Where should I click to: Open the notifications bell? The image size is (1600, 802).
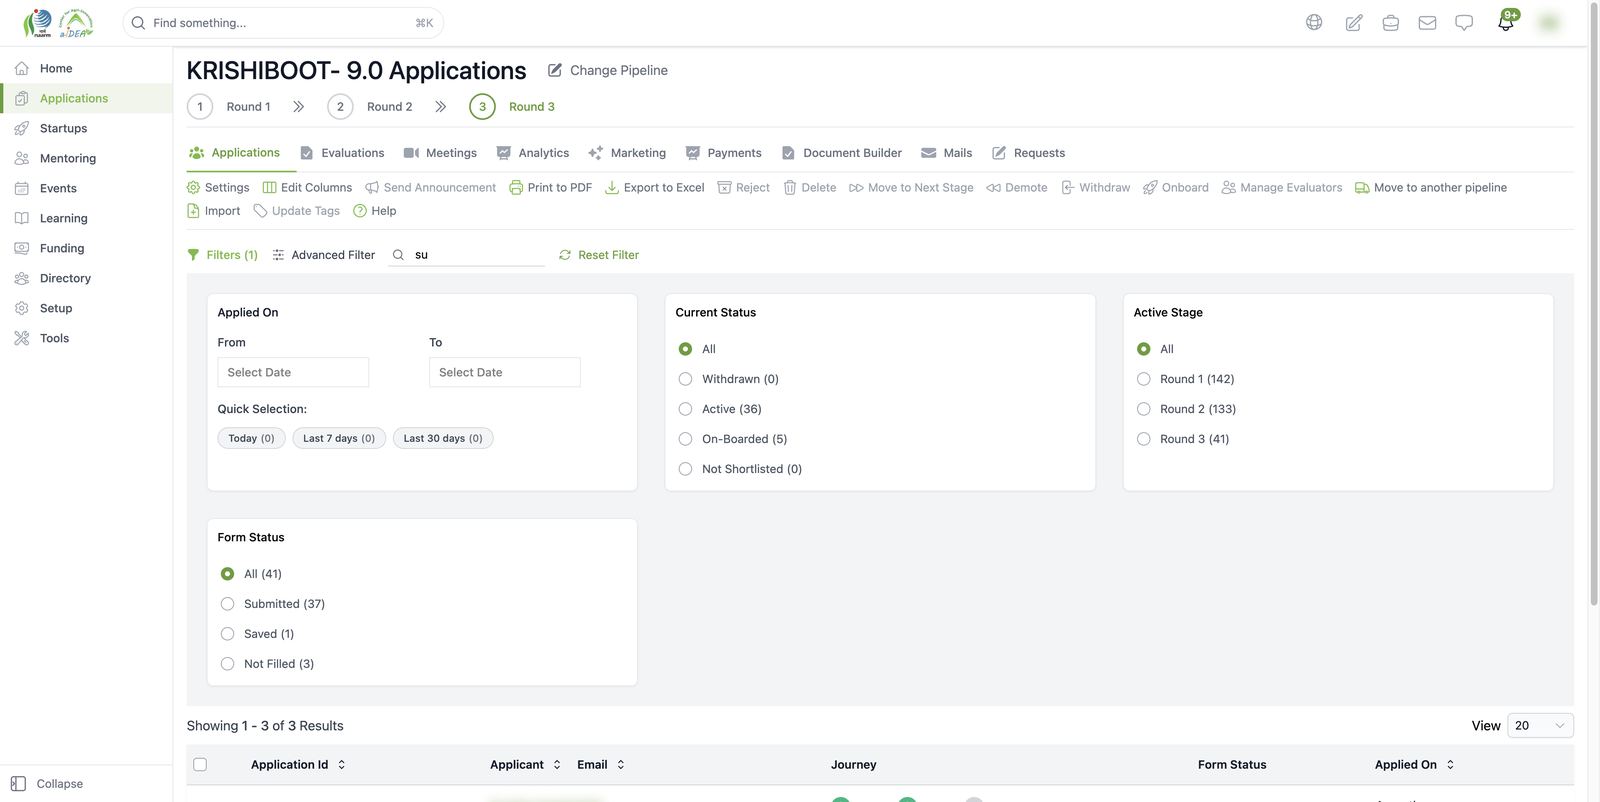coord(1506,22)
